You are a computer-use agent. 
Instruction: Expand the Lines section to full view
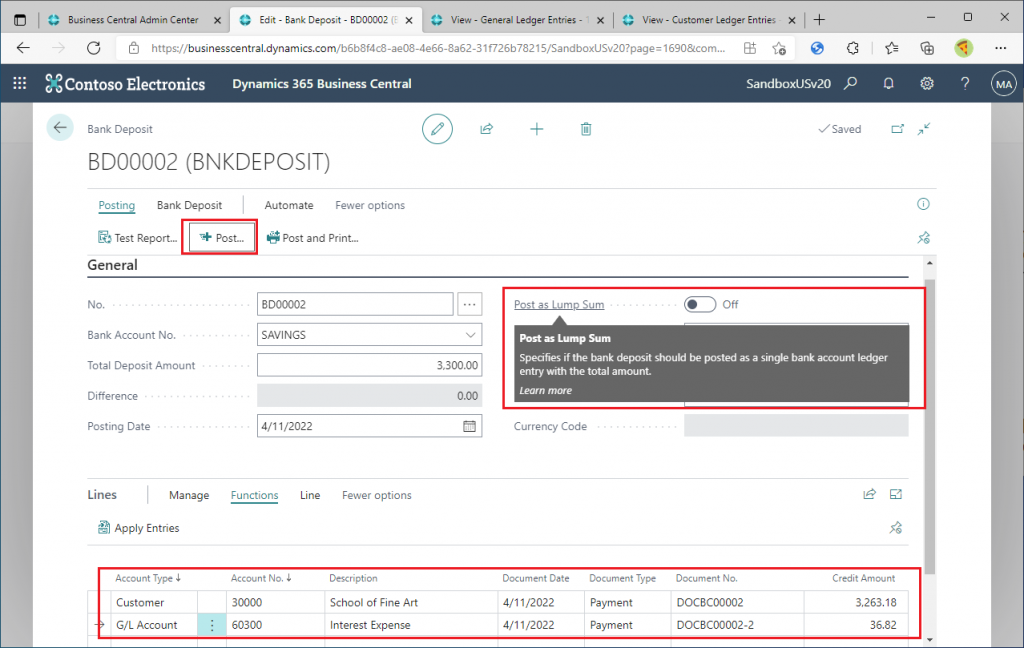(x=895, y=494)
